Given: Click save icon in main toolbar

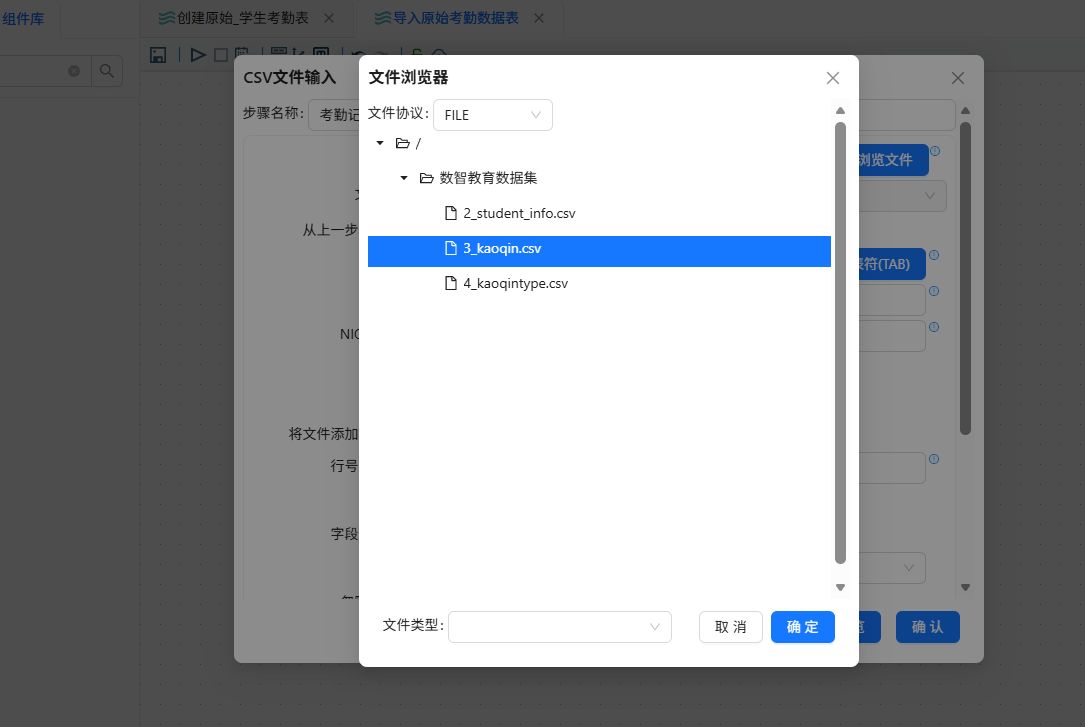Looking at the screenshot, I should pos(158,55).
